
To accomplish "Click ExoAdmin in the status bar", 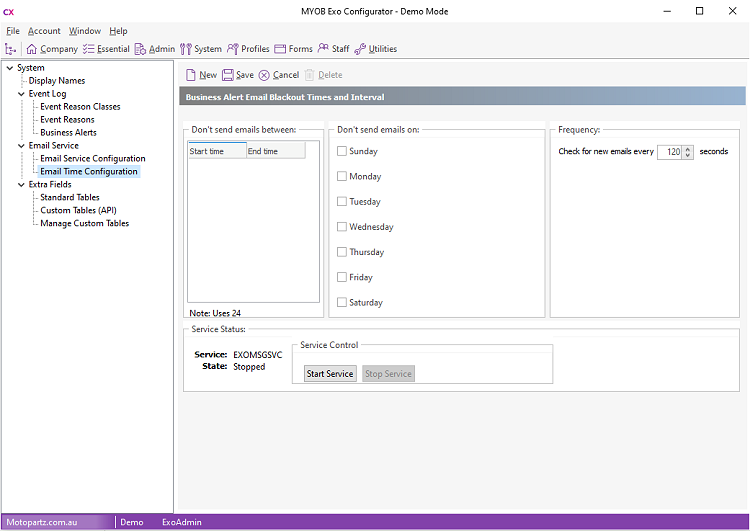I will pos(182,522).
